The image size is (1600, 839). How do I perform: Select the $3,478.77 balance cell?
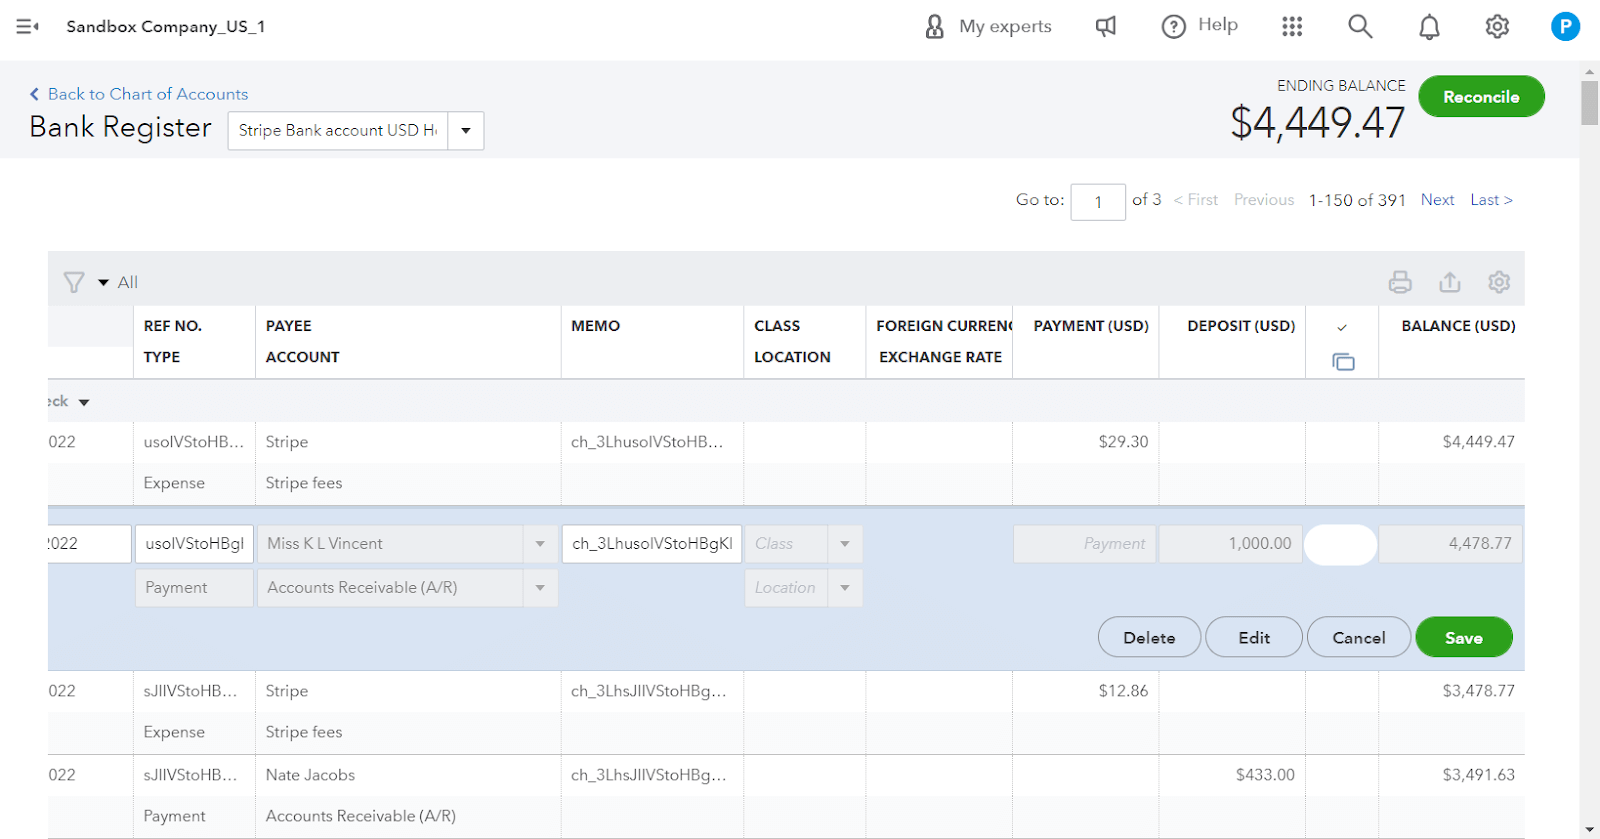click(x=1452, y=691)
